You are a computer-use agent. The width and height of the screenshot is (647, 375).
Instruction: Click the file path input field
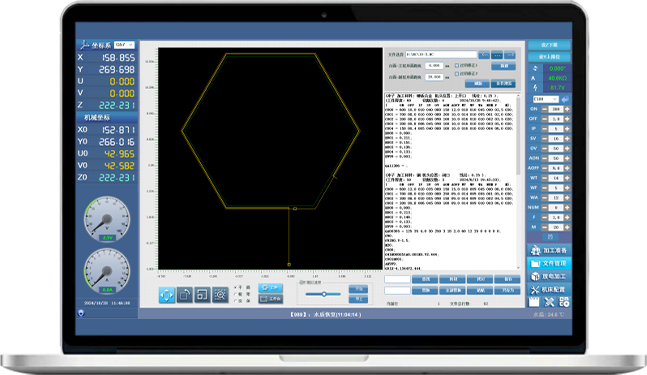tap(441, 54)
